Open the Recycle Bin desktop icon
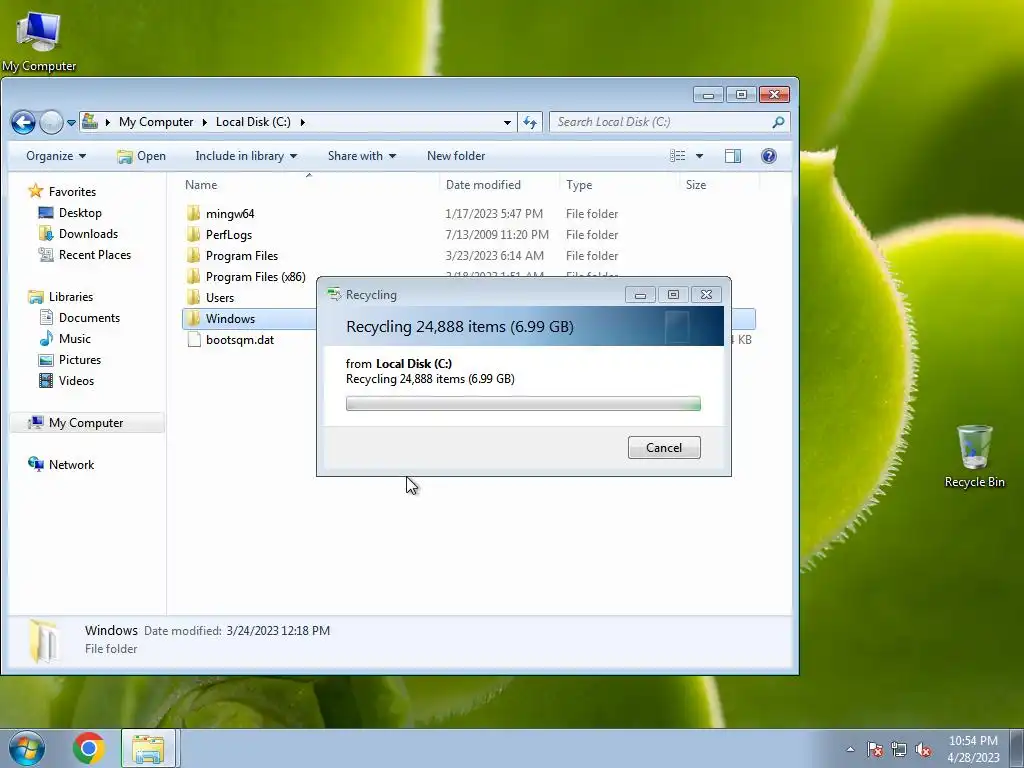 tap(974, 456)
